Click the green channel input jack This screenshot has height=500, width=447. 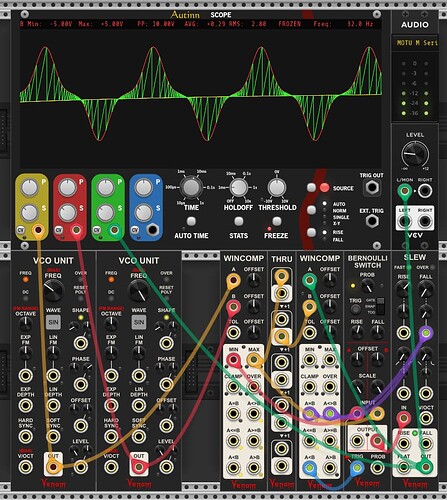115,230
